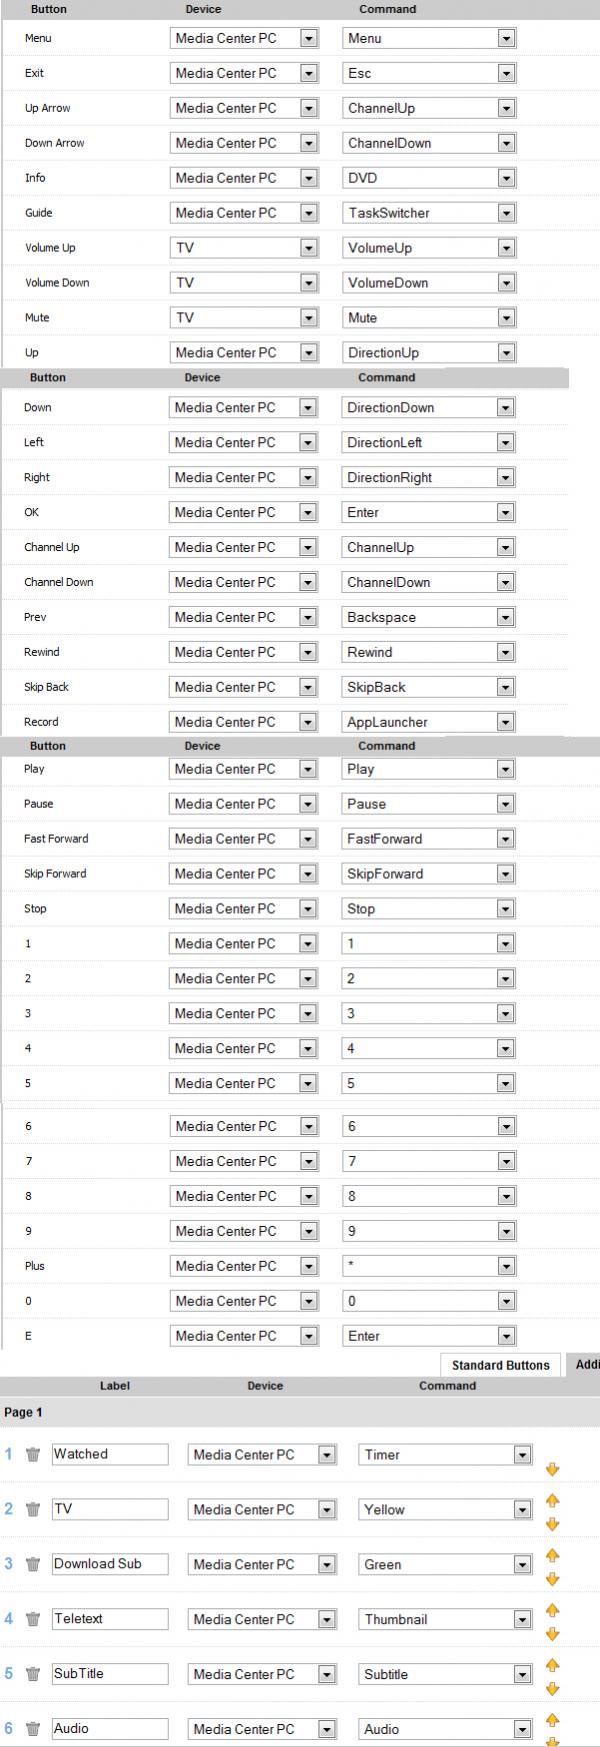Open Command dropdown showing Thumbnail
This screenshot has width=600, height=1747.
522,1620
